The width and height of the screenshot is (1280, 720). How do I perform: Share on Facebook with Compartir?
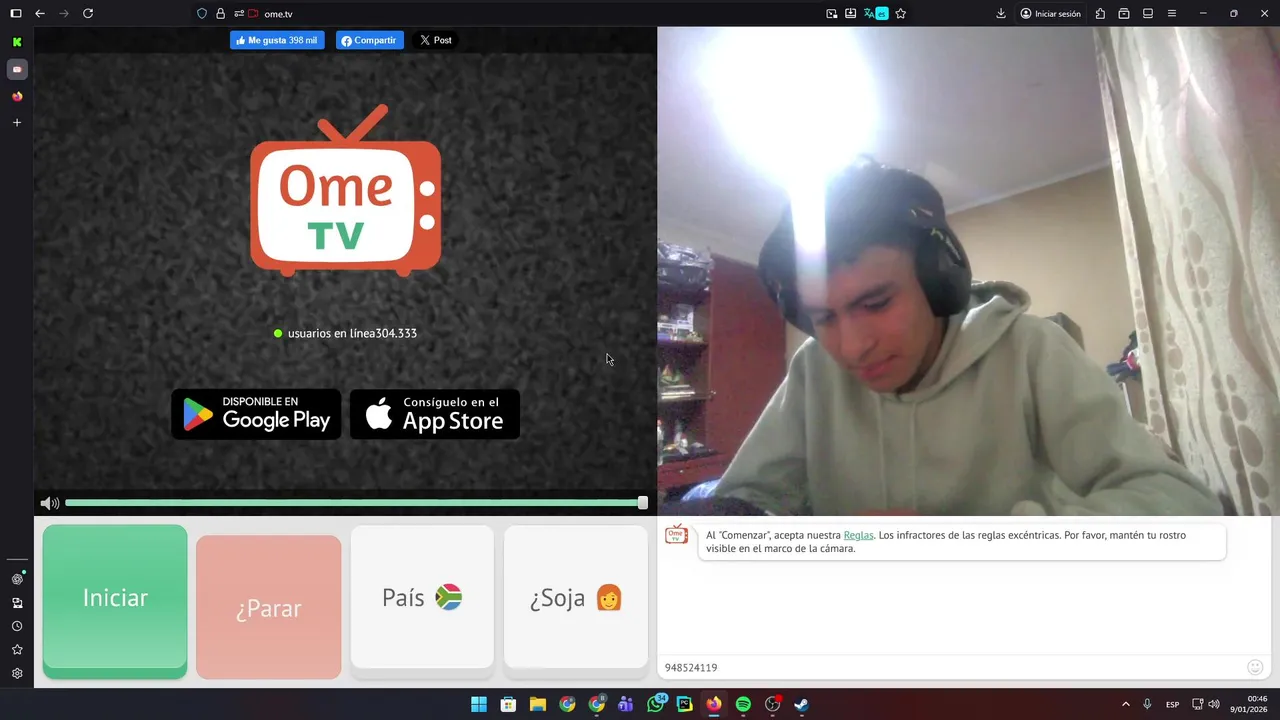(x=369, y=40)
